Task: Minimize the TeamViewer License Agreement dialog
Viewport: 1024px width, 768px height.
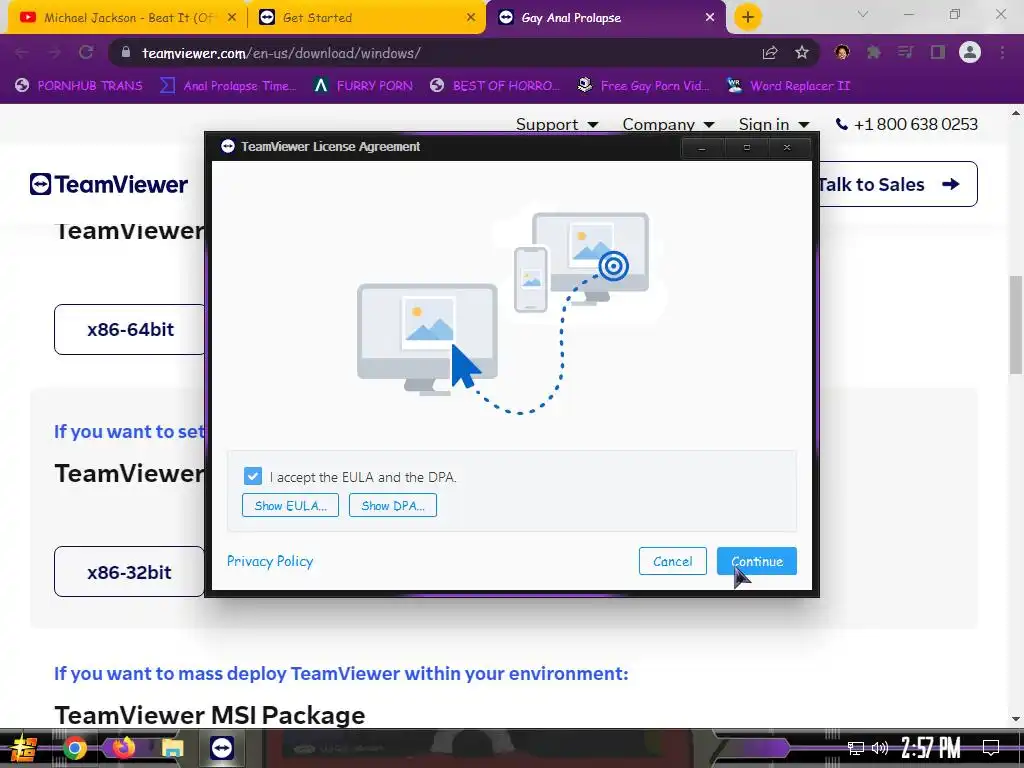Action: point(702,148)
